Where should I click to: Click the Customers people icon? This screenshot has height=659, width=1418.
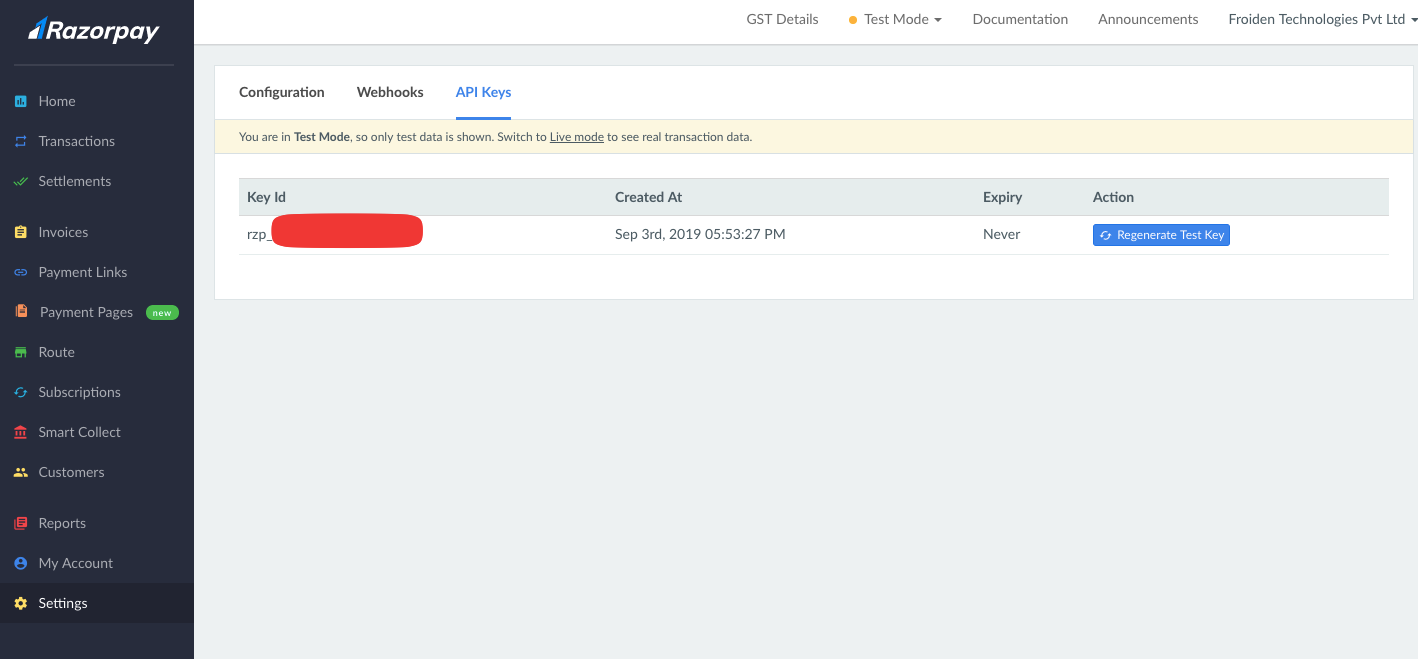20,472
